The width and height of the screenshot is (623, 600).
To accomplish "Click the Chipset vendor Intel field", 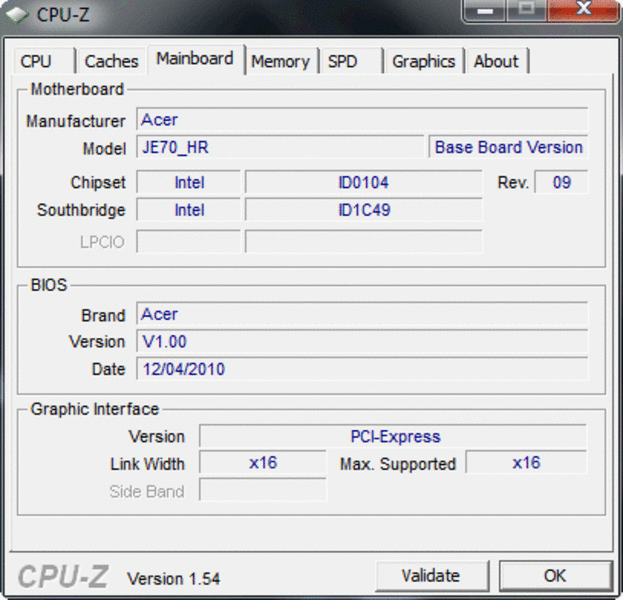I will [189, 182].
